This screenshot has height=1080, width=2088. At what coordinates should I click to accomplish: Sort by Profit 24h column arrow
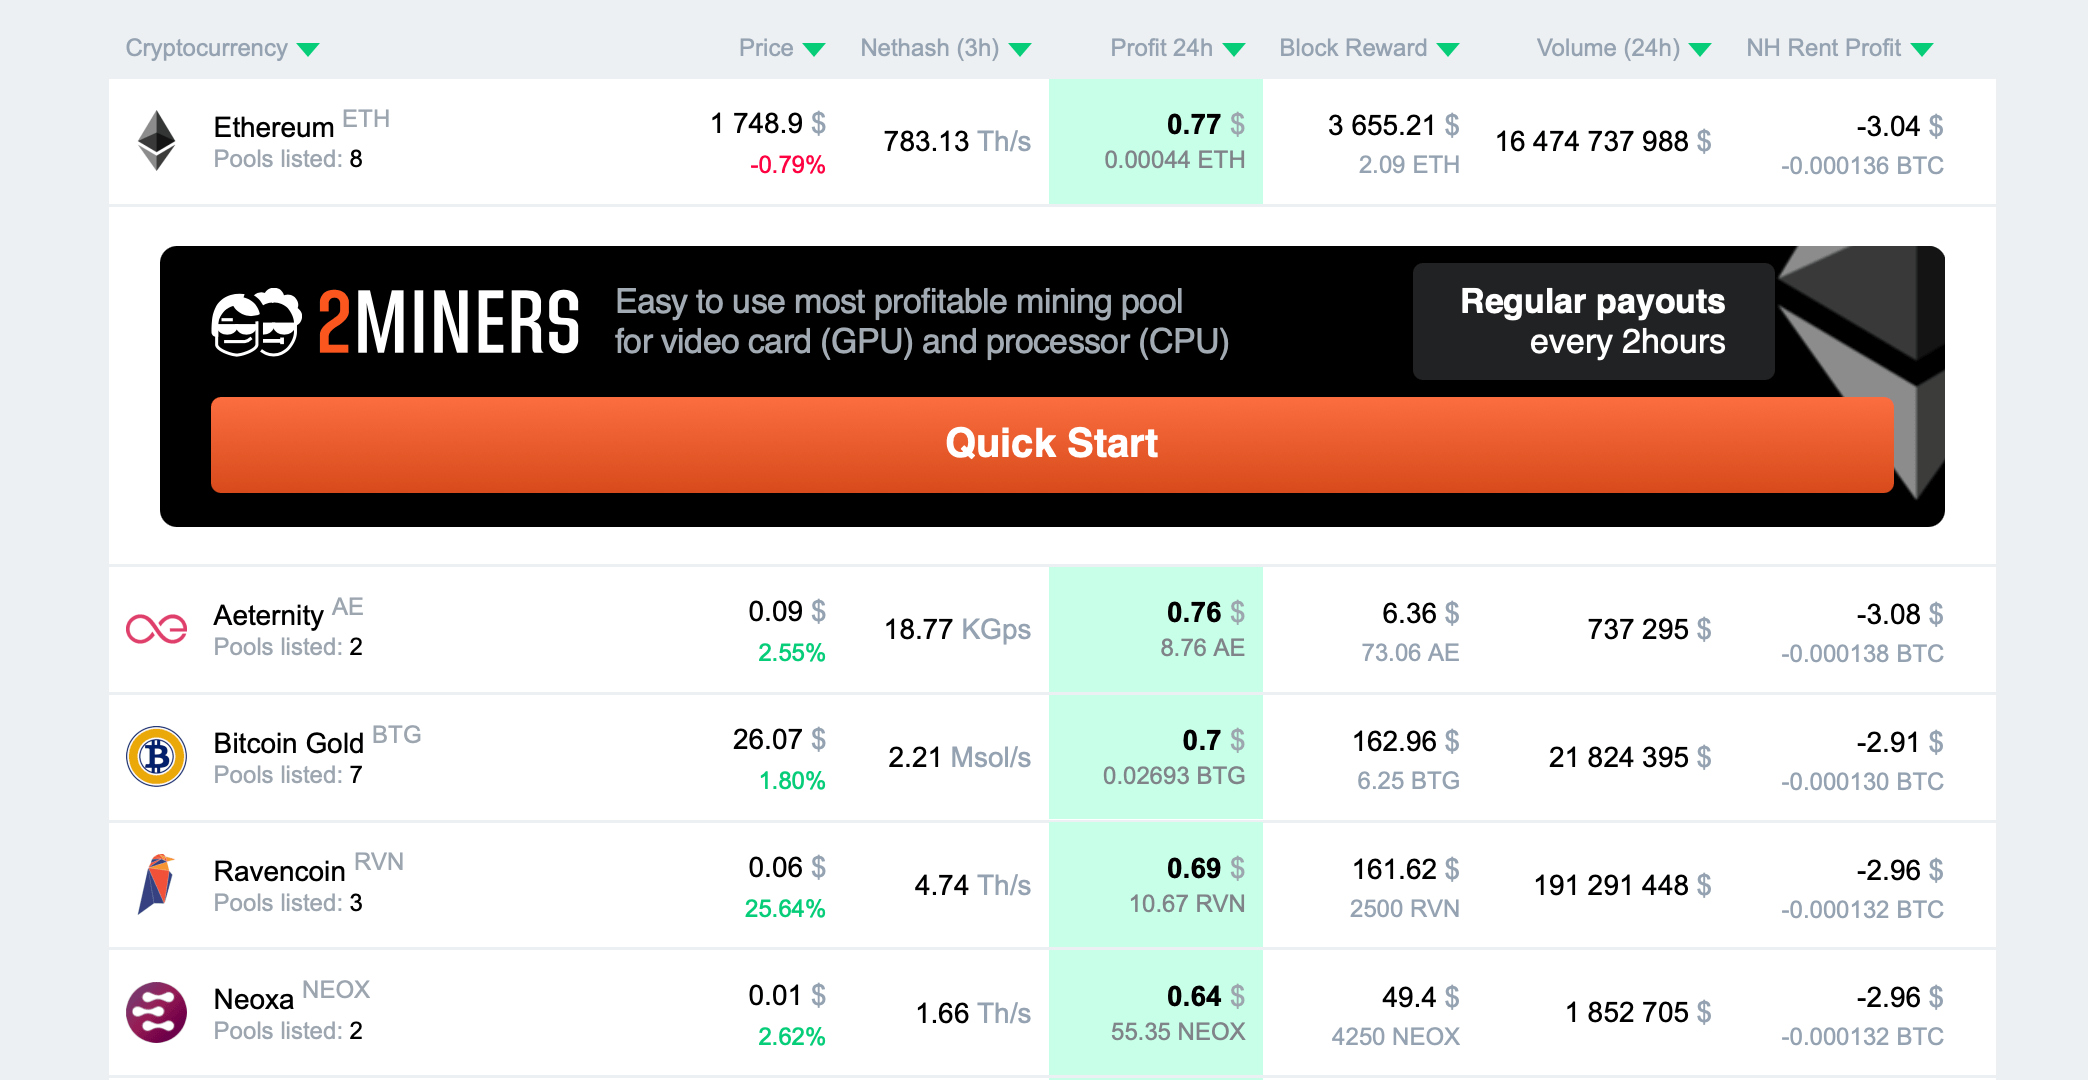pyautogui.click(x=1234, y=50)
